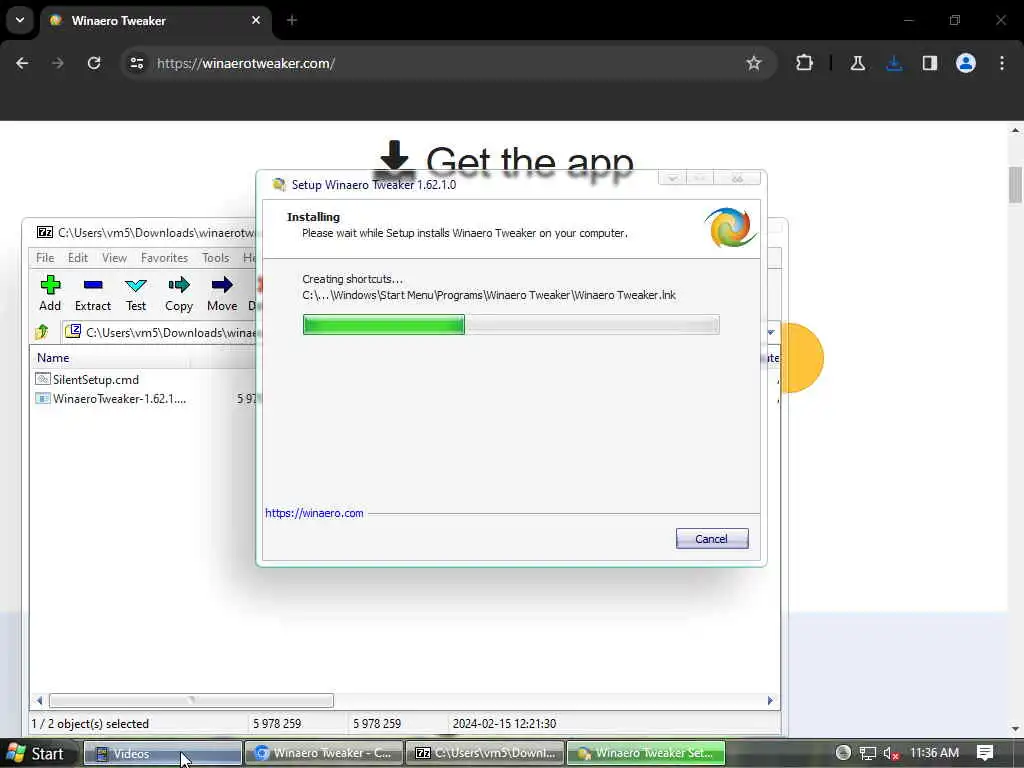Image resolution: width=1024 pixels, height=768 pixels.
Task: Click the 7-Zip horizontal scrollbar thumb
Action: [191, 701]
